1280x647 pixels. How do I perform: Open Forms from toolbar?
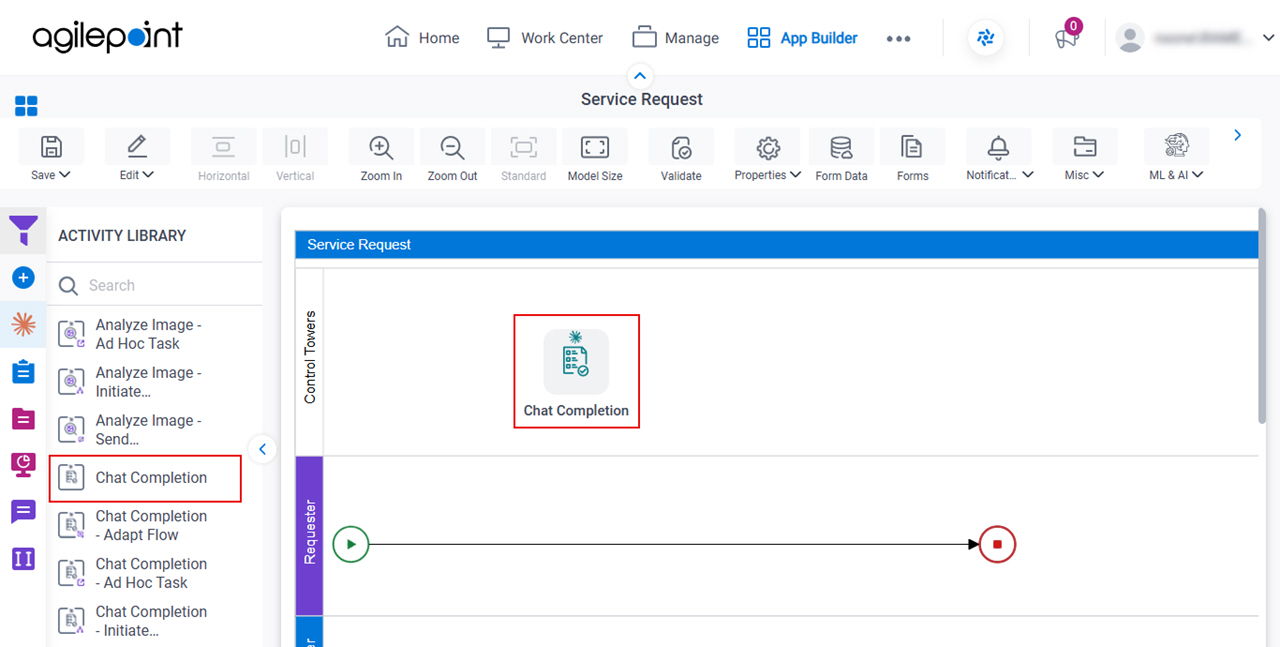912,157
